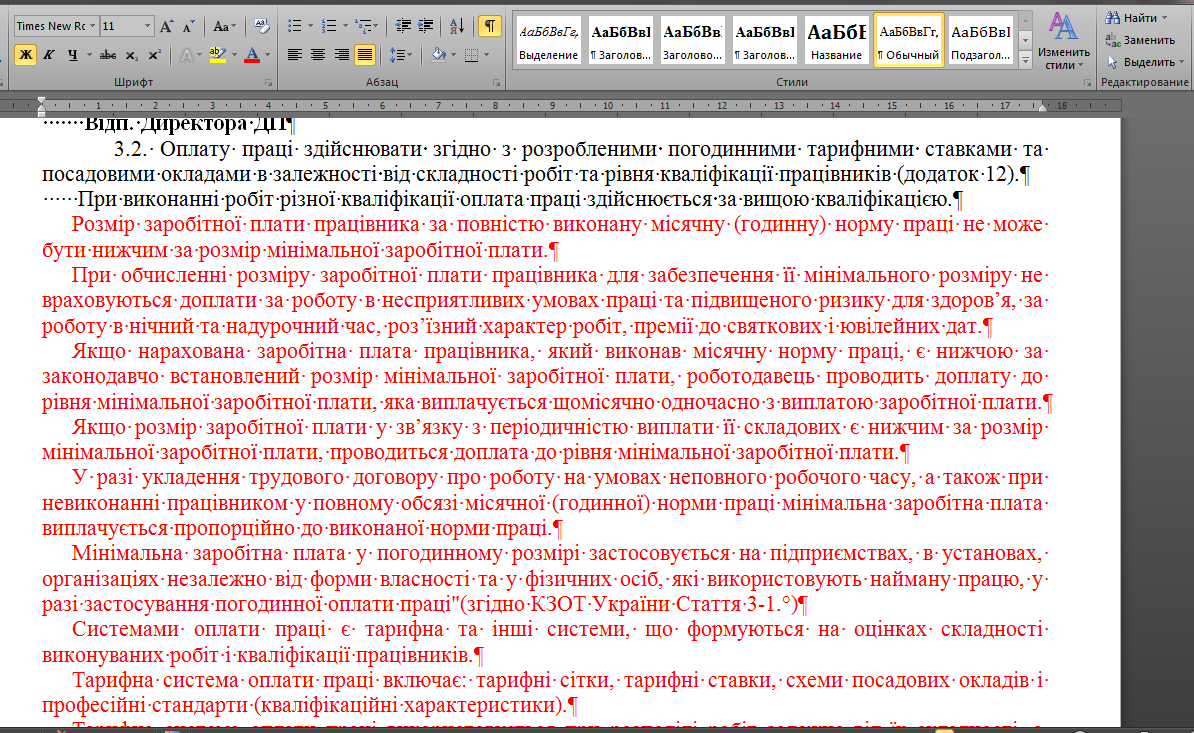The height and width of the screenshot is (733, 1194).
Task: Click the Sort A-Z icon
Action: (x=457, y=27)
